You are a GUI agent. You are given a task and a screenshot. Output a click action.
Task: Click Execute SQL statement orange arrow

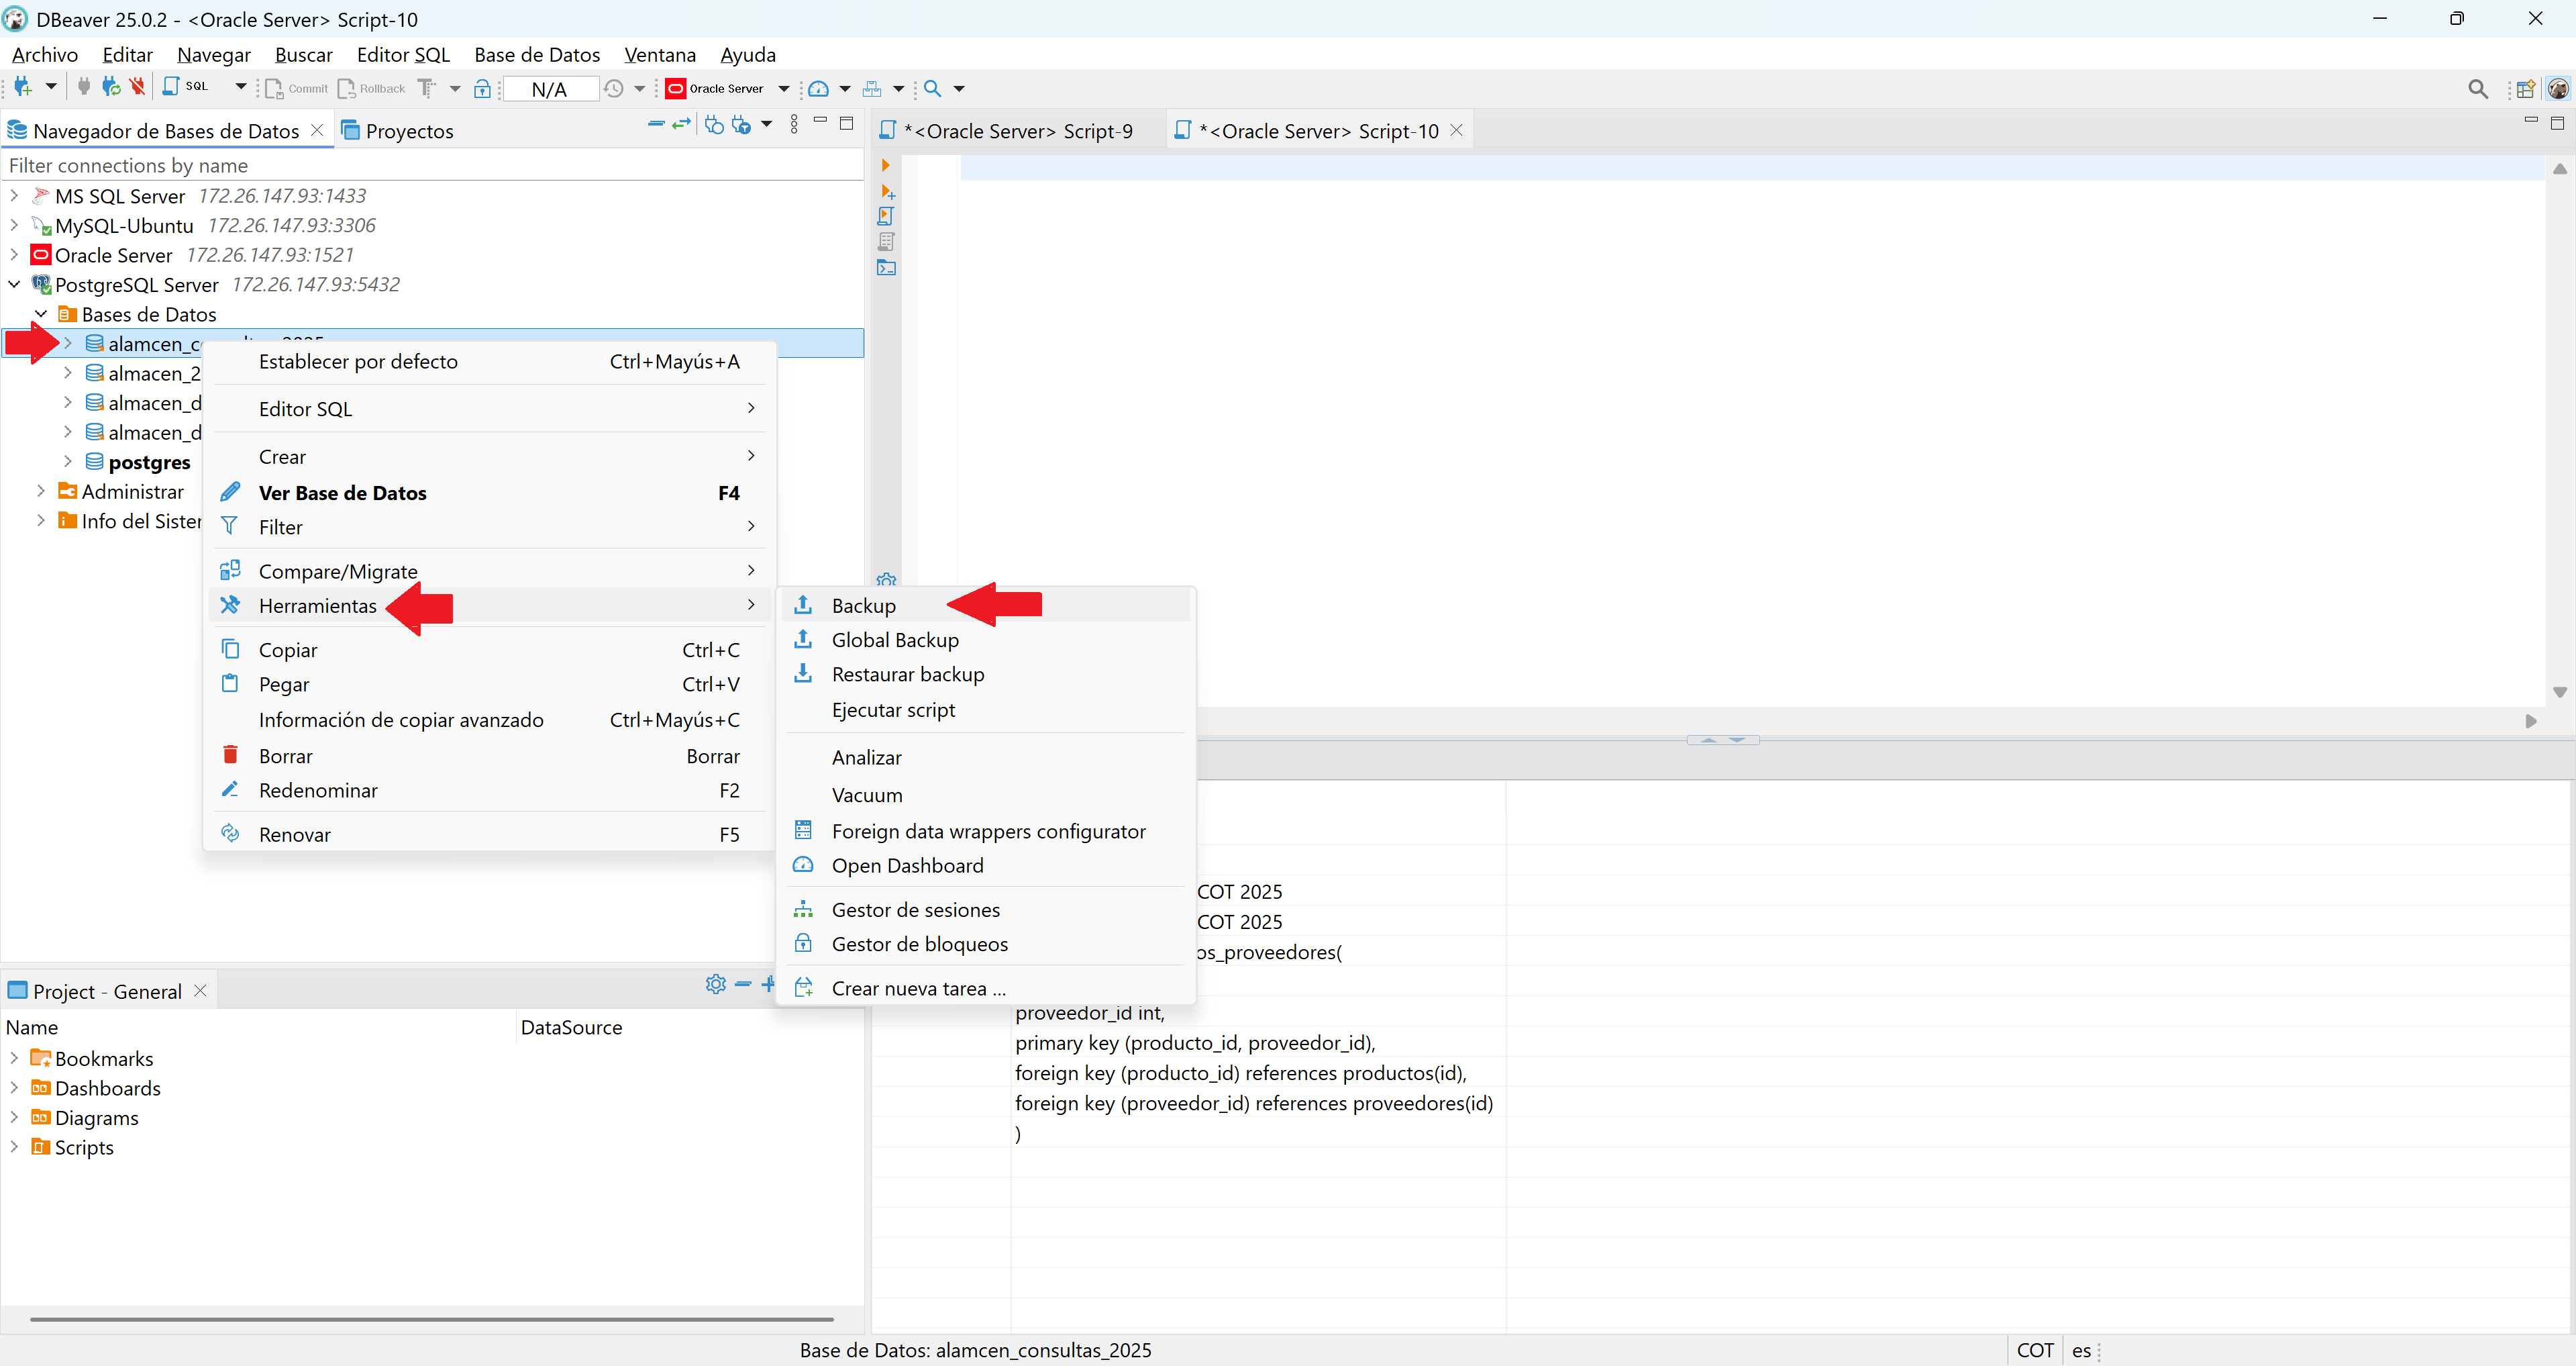[x=885, y=165]
